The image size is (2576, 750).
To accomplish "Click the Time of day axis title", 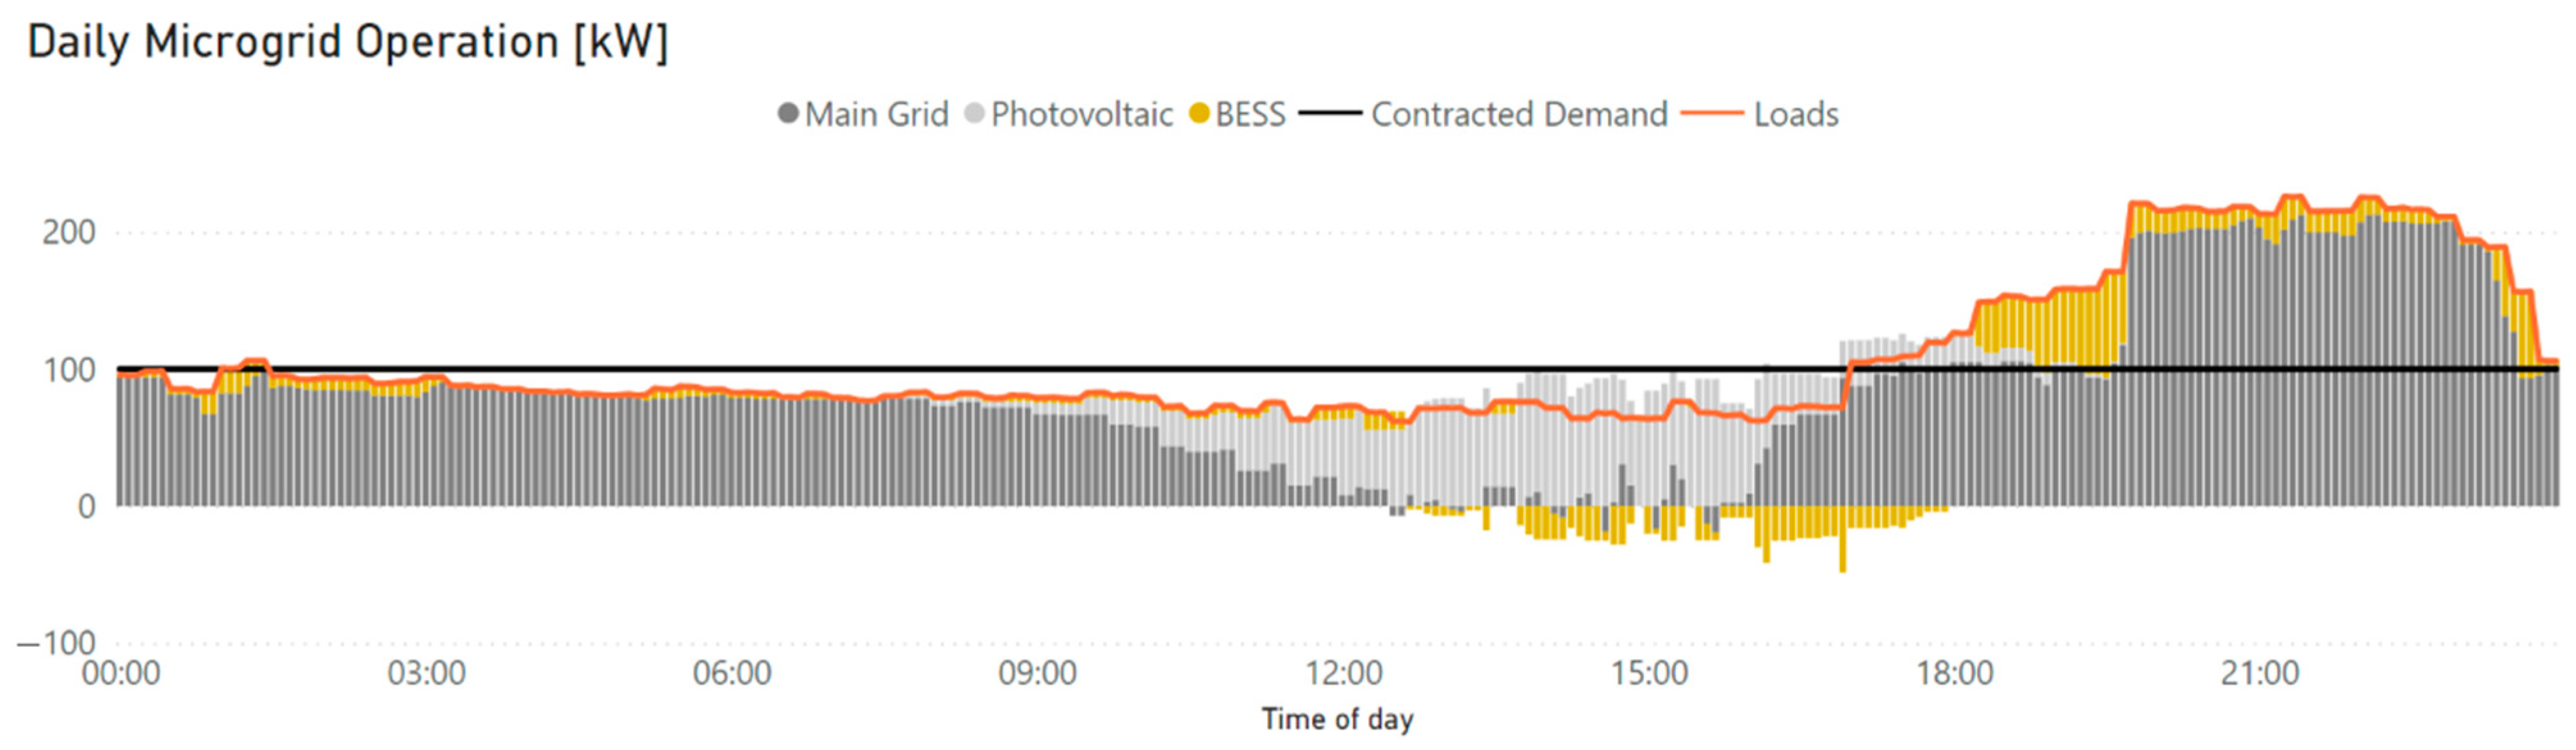I will (x=1337, y=719).
